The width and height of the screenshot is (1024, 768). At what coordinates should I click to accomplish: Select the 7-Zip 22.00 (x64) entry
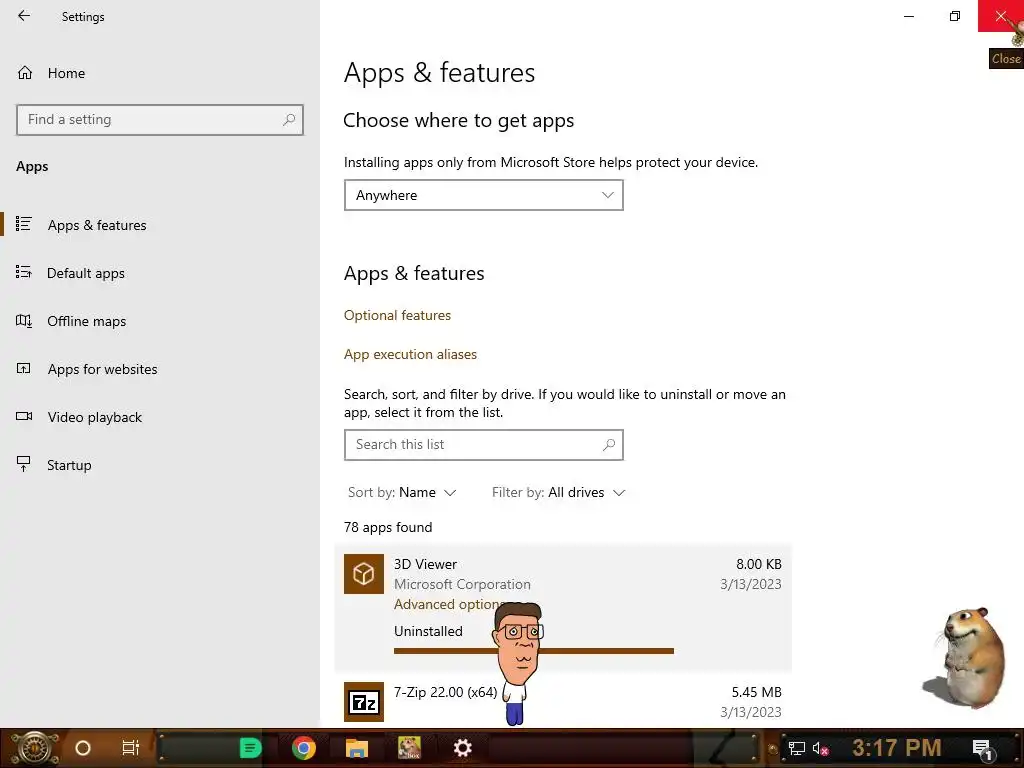(x=563, y=702)
